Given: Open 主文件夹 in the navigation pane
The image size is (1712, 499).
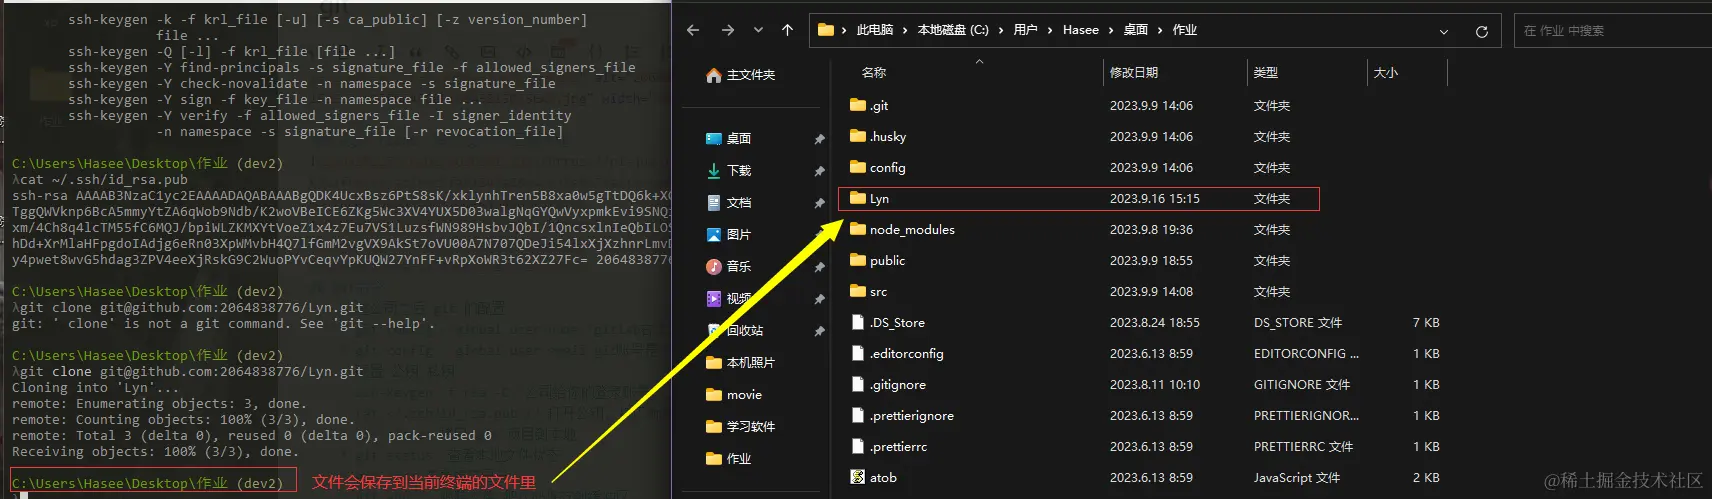Looking at the screenshot, I should pos(741,75).
